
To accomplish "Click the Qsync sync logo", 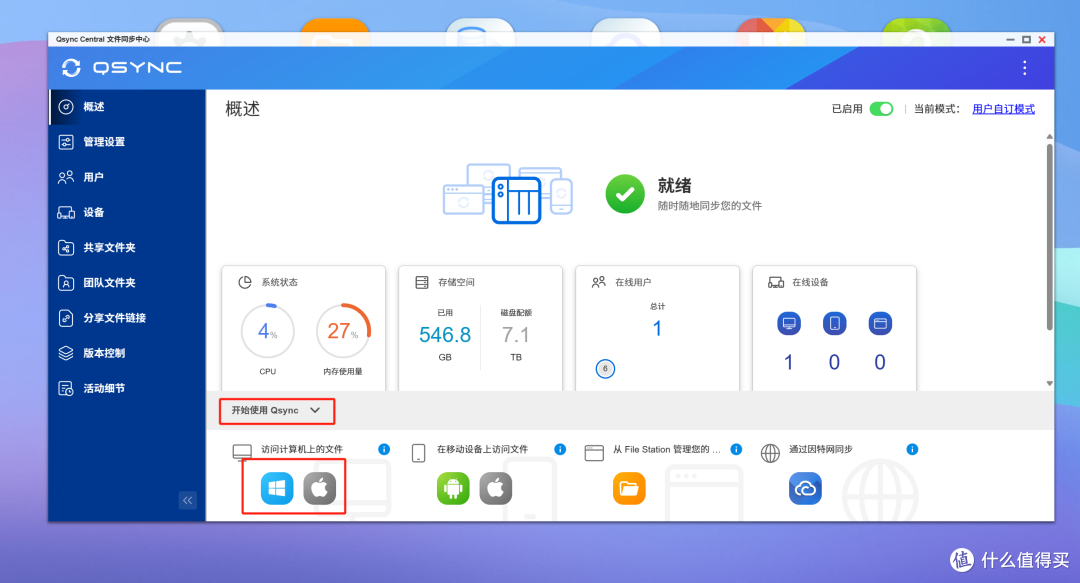I will tap(71, 68).
